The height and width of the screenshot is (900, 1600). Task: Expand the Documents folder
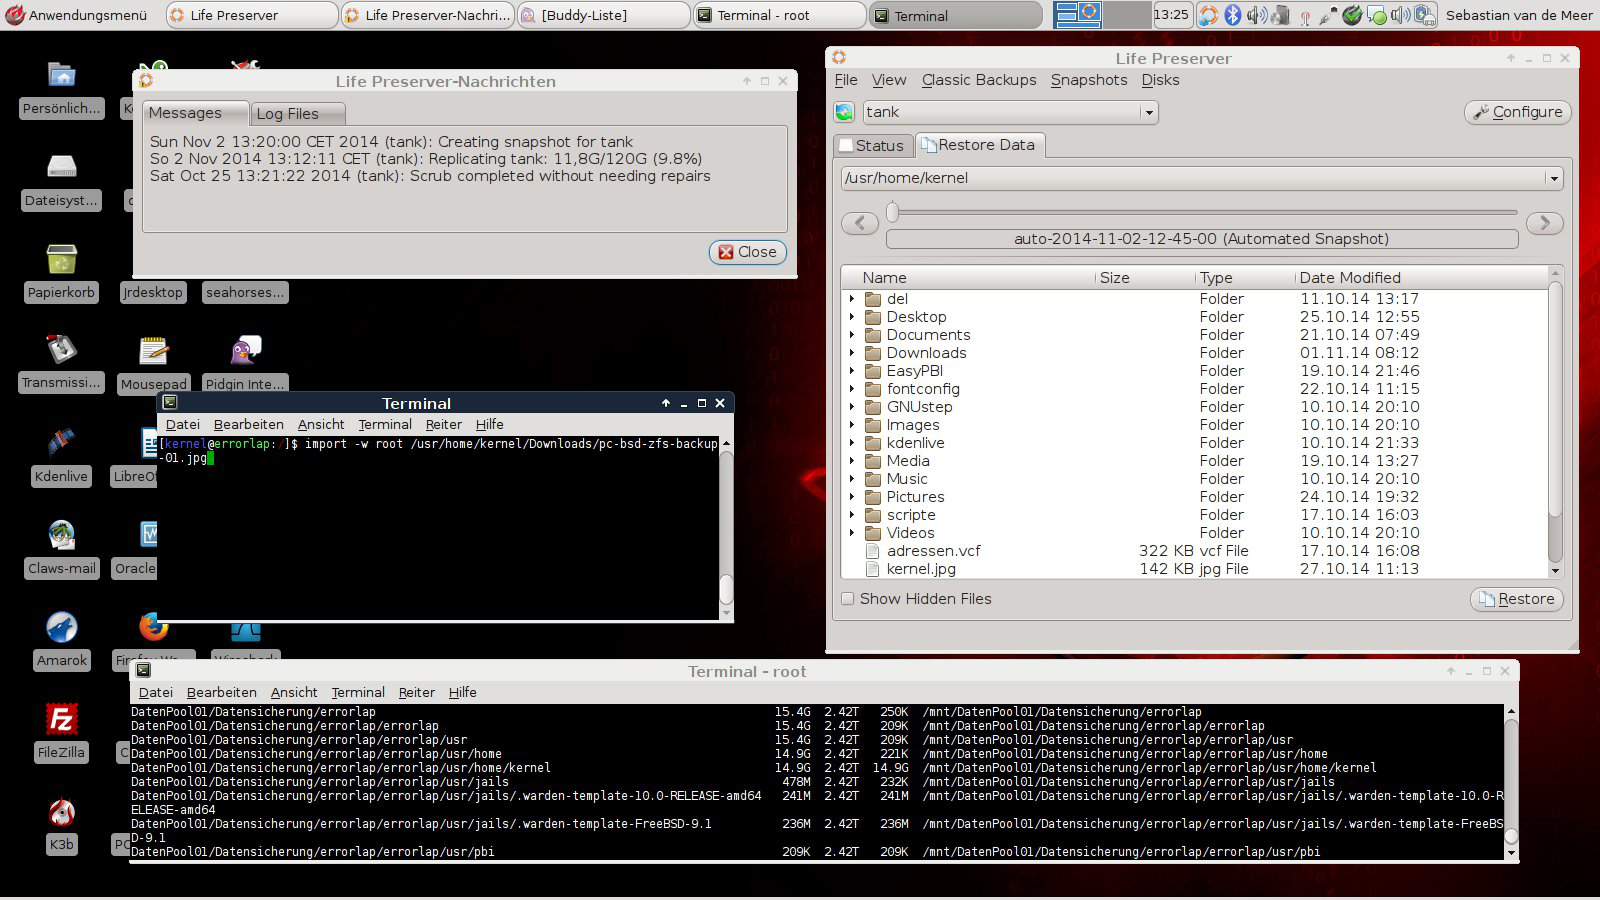(852, 335)
